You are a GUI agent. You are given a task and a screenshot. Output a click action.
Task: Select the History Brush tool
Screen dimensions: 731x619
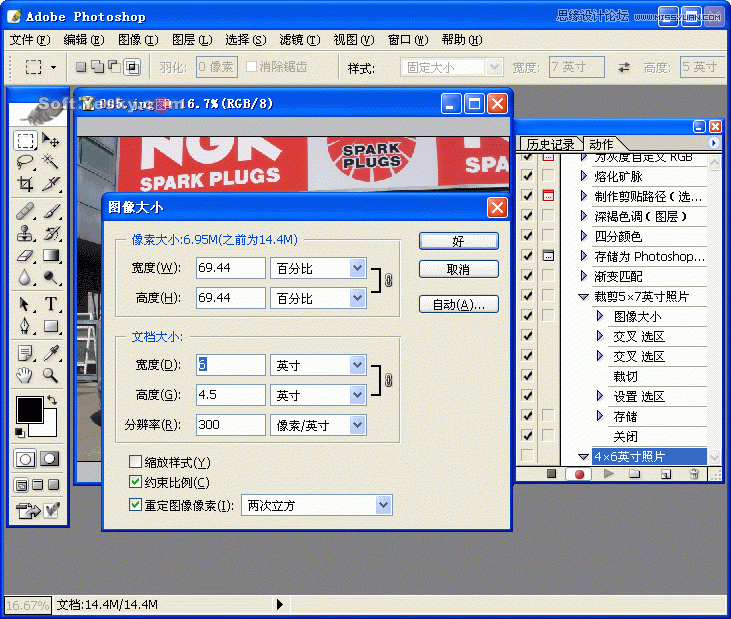50,233
